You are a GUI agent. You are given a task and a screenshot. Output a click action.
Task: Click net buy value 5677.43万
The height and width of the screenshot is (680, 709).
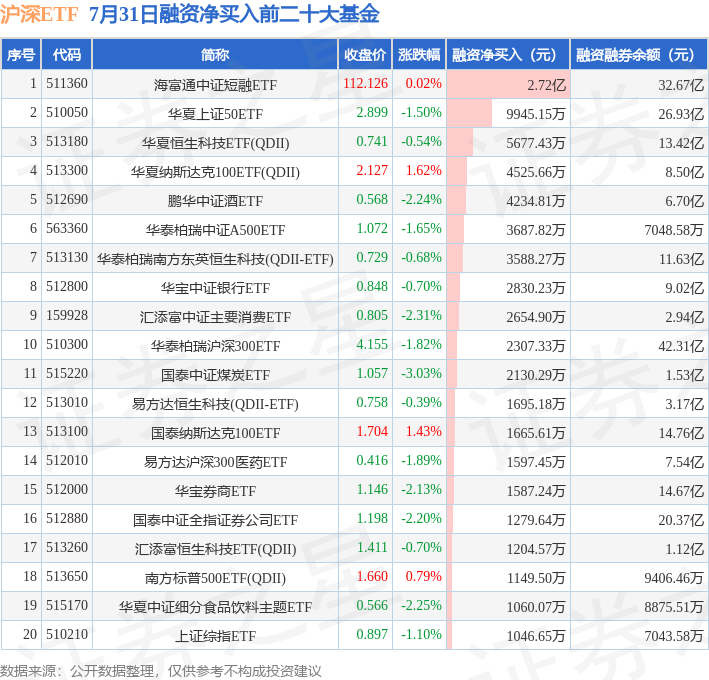(x=535, y=142)
